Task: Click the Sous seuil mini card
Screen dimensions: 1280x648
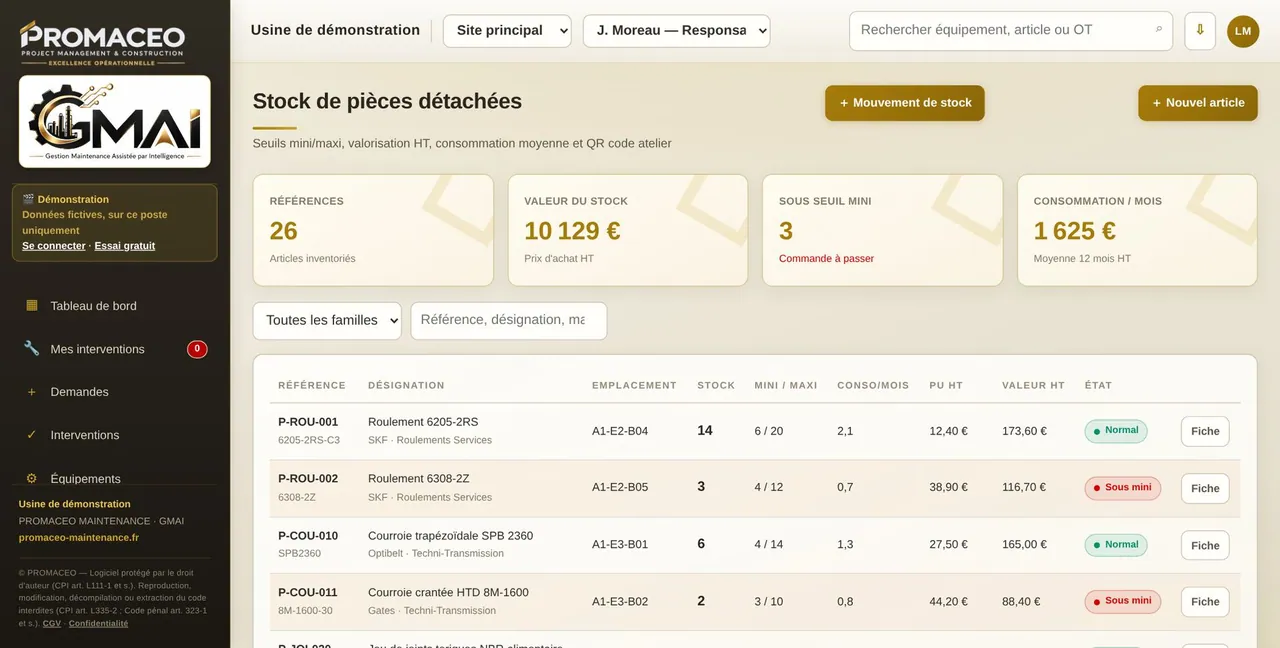Action: pyautogui.click(x=883, y=231)
